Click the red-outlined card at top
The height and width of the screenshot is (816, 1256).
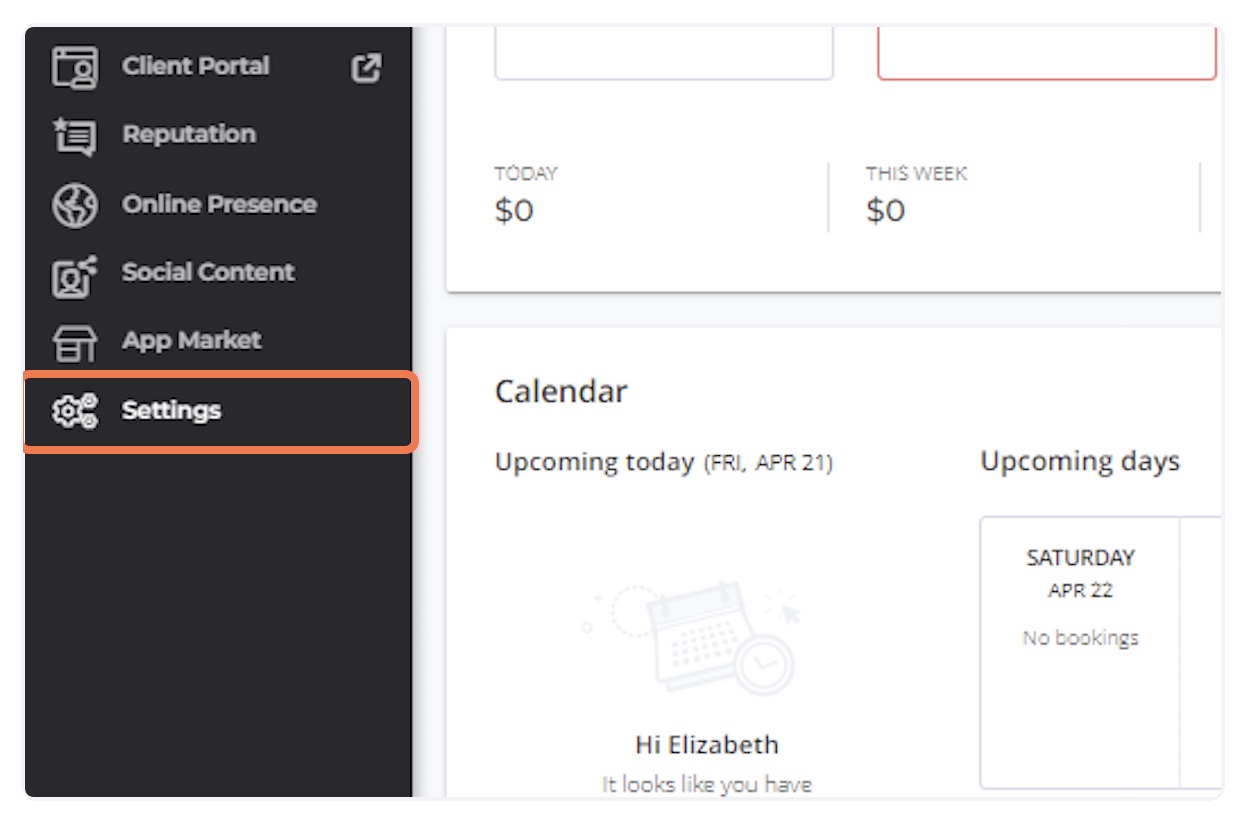coord(1047,53)
